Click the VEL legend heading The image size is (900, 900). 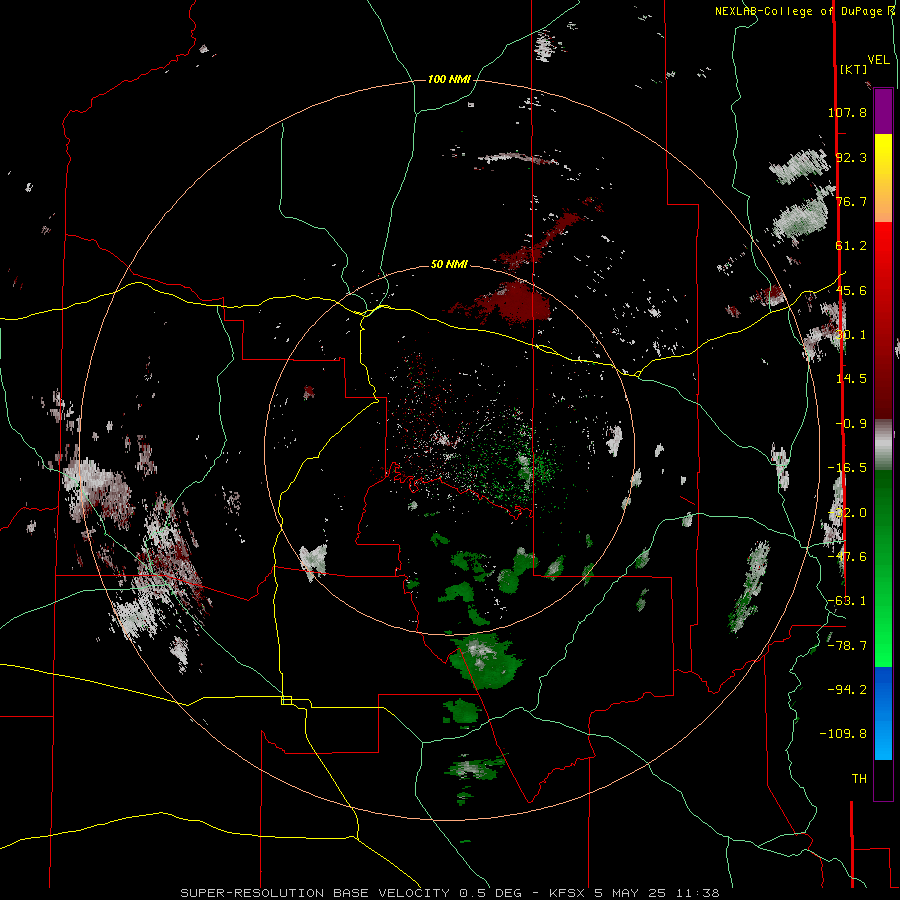pos(879,60)
